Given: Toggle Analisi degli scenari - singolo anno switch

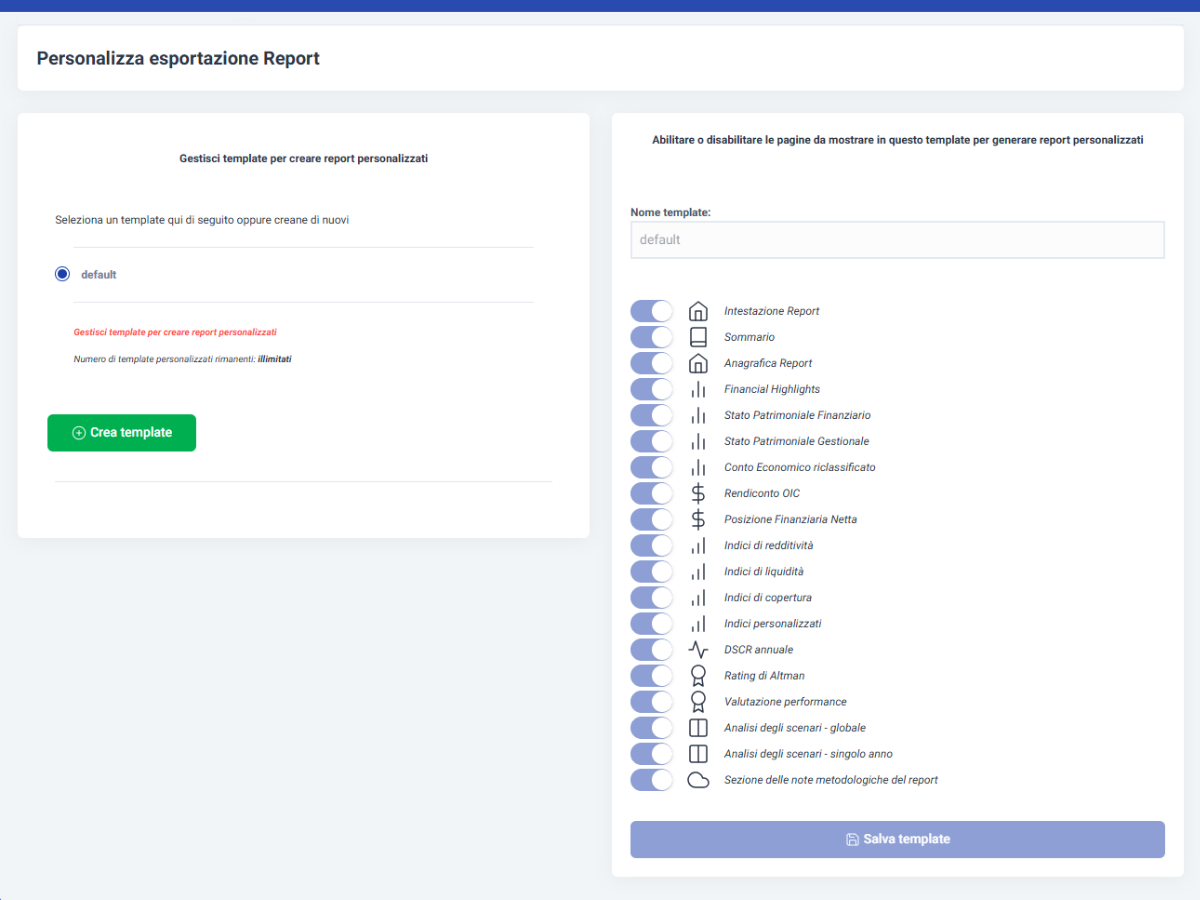Looking at the screenshot, I should 652,753.
